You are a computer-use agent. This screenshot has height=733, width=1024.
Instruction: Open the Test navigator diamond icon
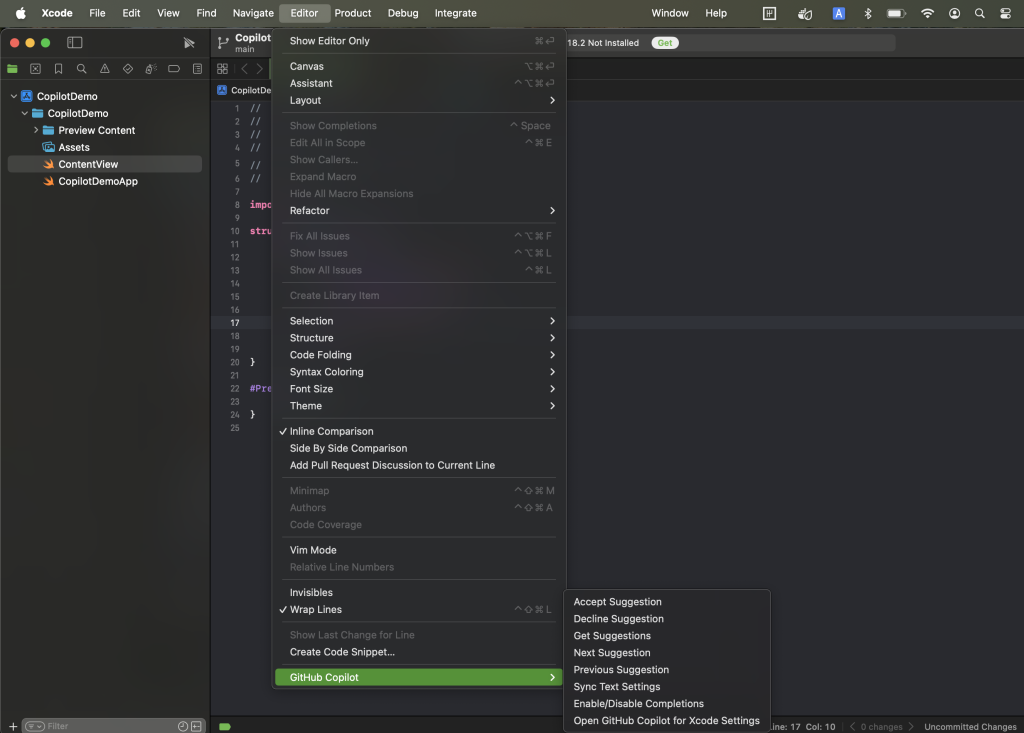[127, 69]
